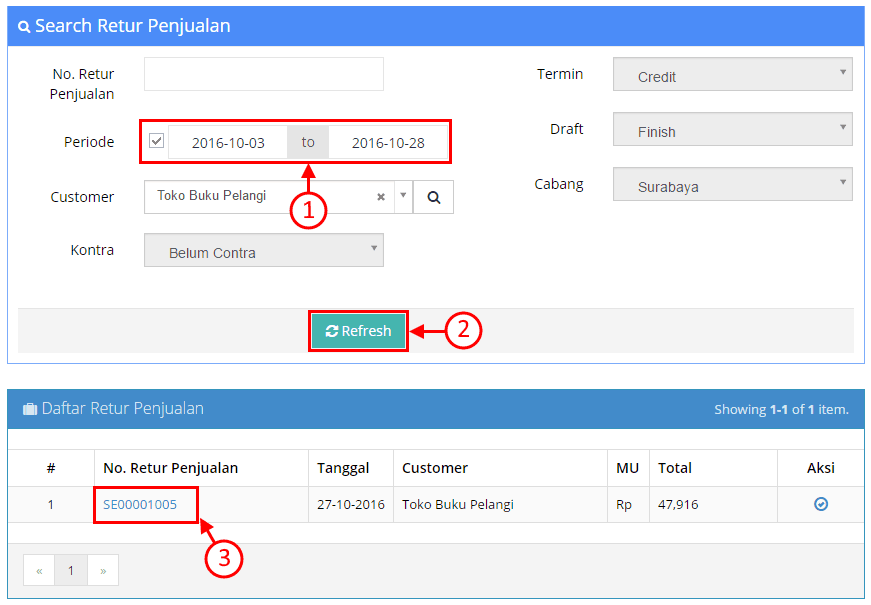
Task: Open return document SE00001005
Action: [x=140, y=505]
